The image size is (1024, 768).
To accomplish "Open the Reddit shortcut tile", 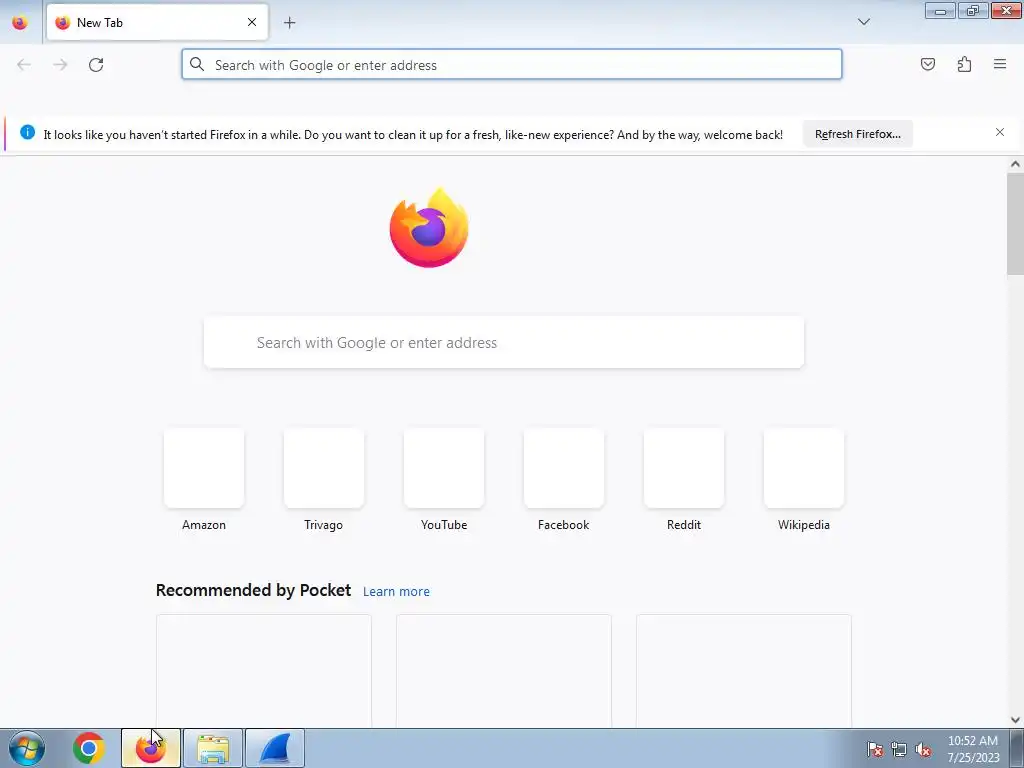I will 684,481.
